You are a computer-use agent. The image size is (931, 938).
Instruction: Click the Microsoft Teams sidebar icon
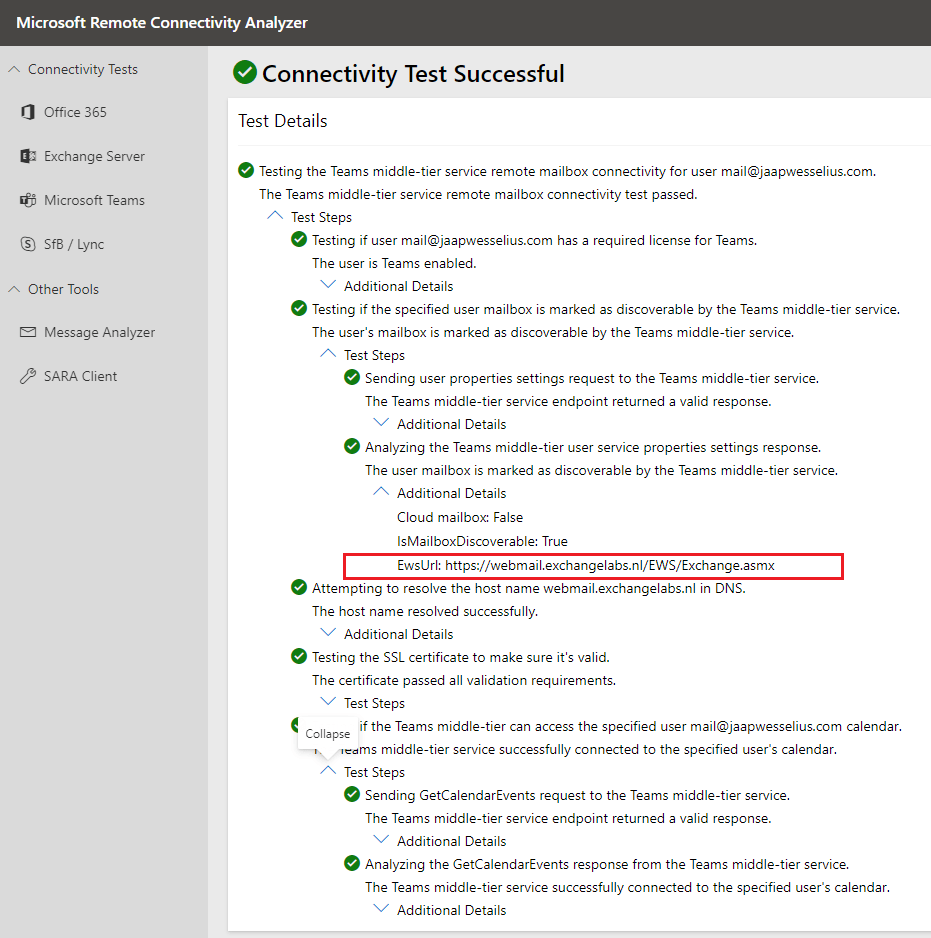pos(28,200)
